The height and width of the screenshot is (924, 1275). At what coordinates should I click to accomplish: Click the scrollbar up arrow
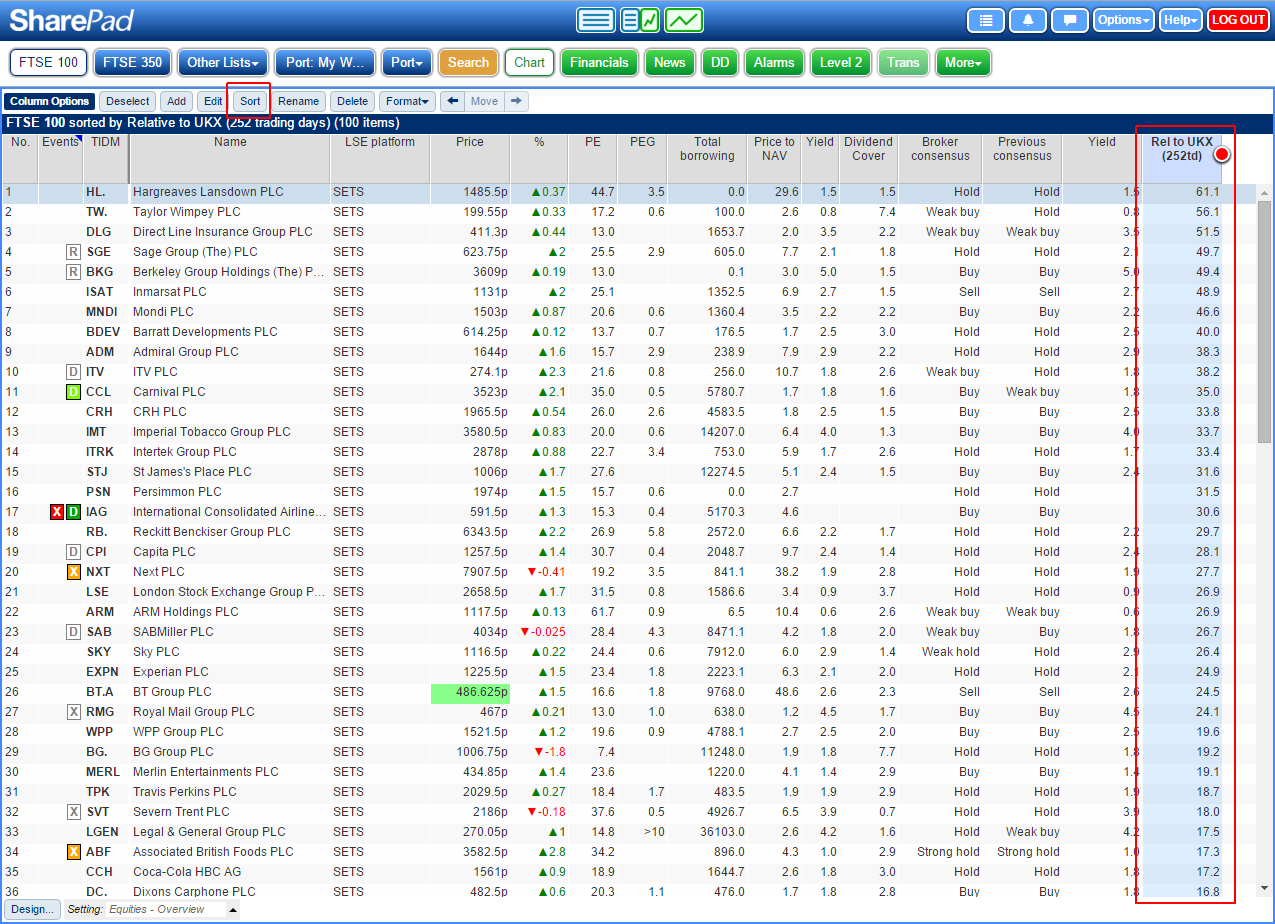1264,192
